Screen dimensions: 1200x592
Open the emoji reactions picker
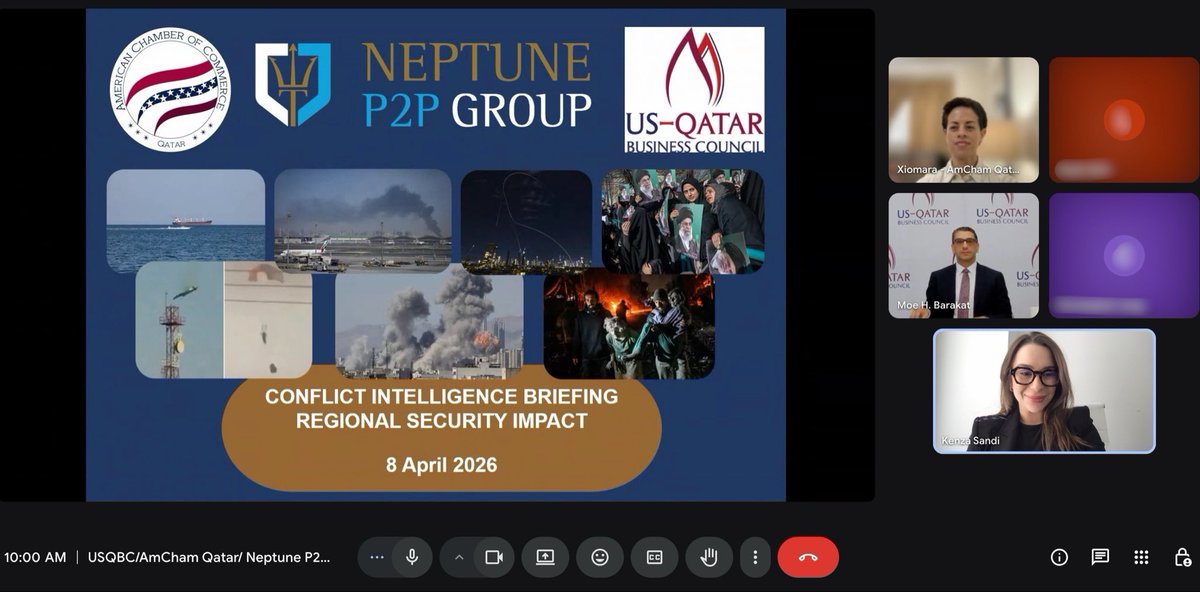point(600,557)
